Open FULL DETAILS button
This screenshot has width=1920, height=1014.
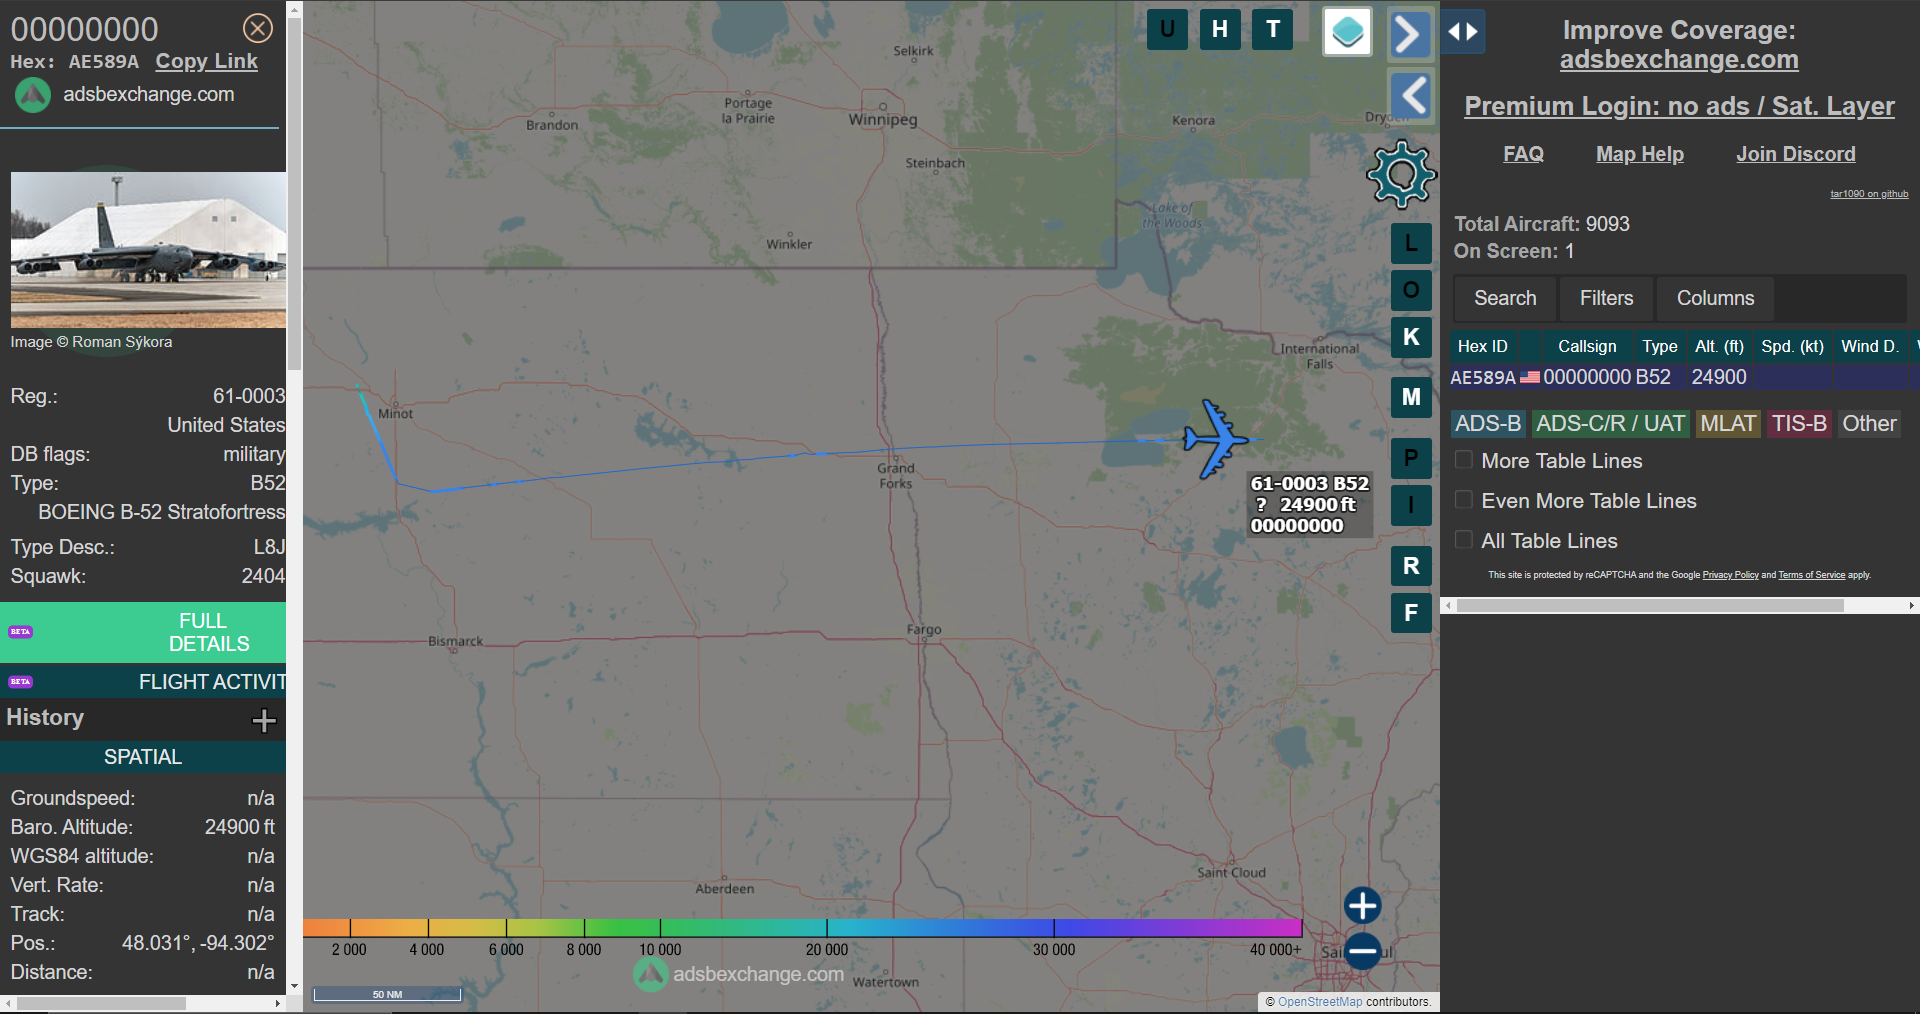[143, 632]
